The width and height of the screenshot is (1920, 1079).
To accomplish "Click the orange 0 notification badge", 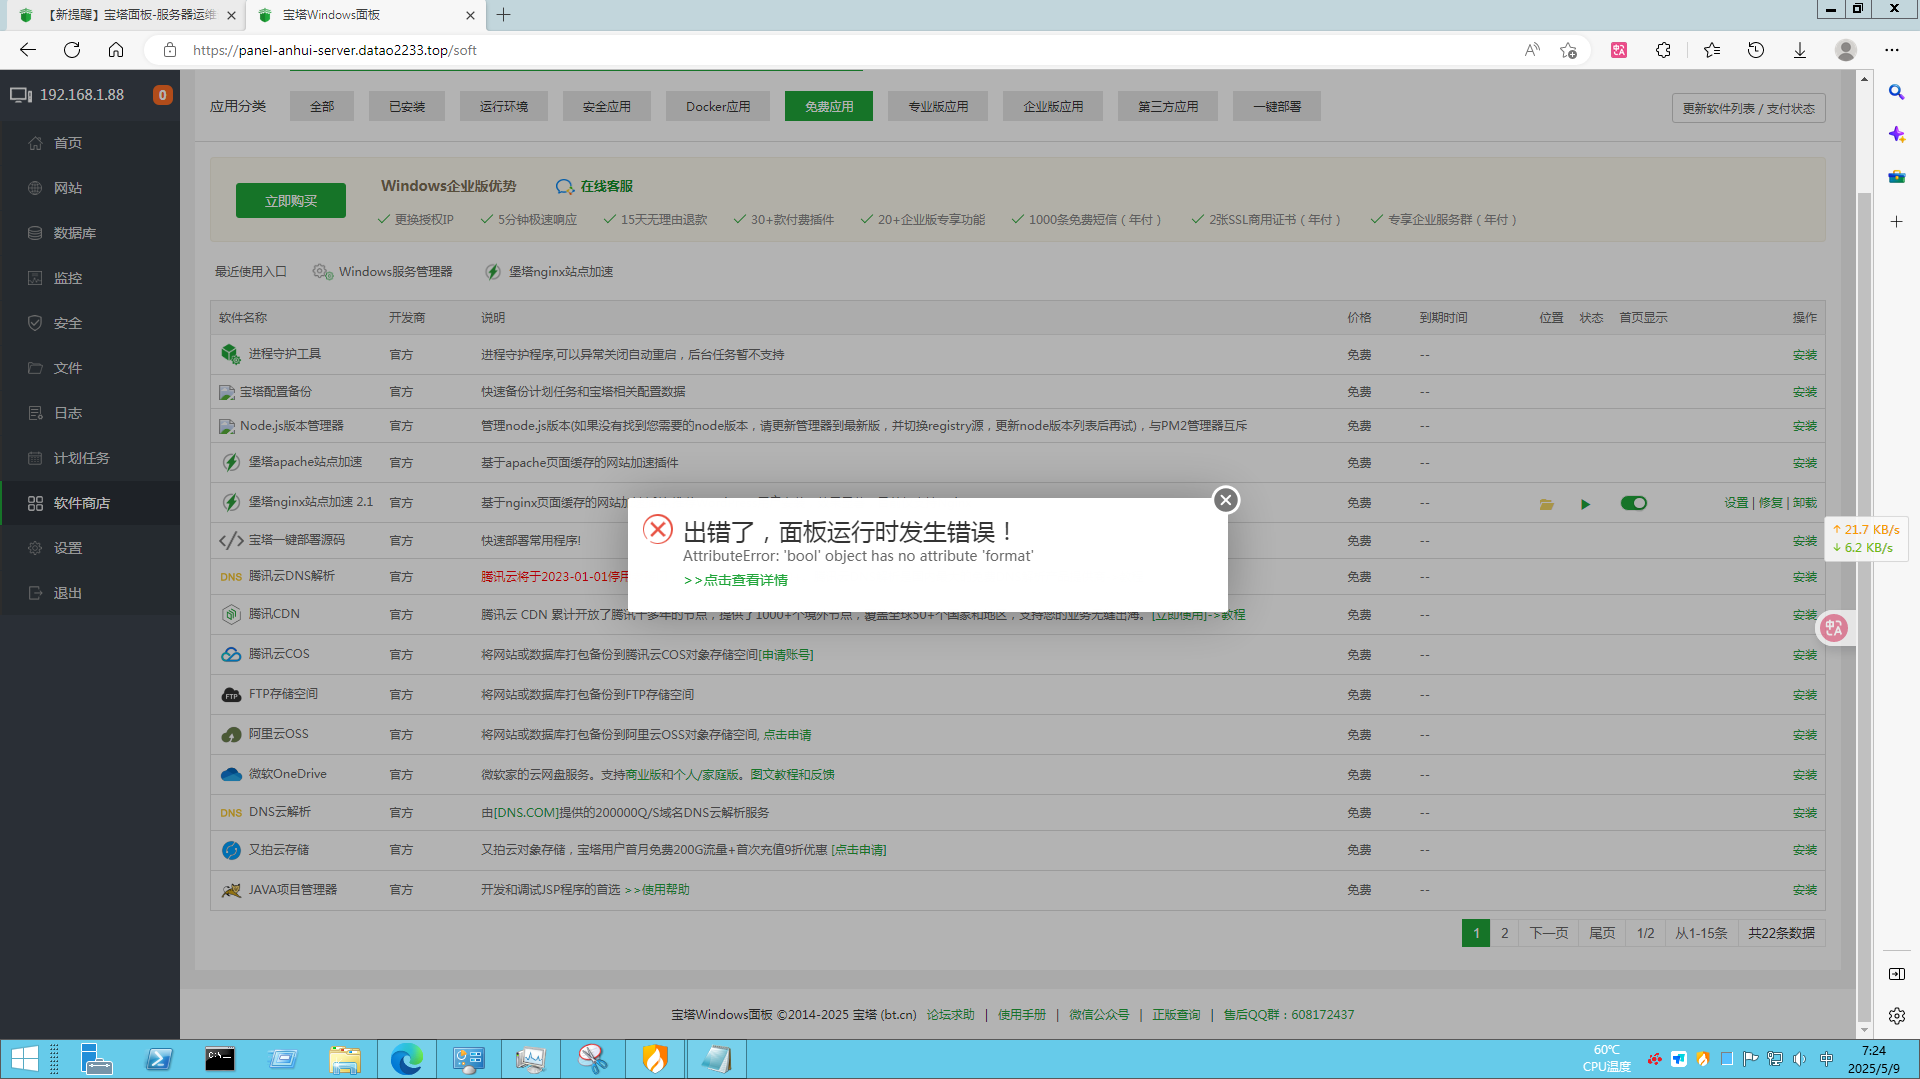I will (x=162, y=95).
